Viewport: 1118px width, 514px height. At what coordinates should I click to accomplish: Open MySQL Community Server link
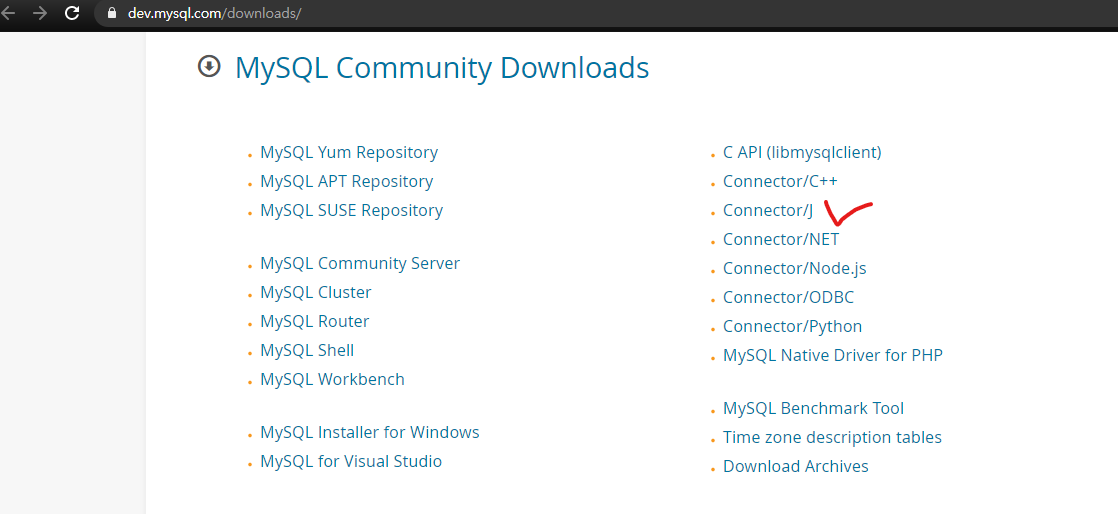360,264
